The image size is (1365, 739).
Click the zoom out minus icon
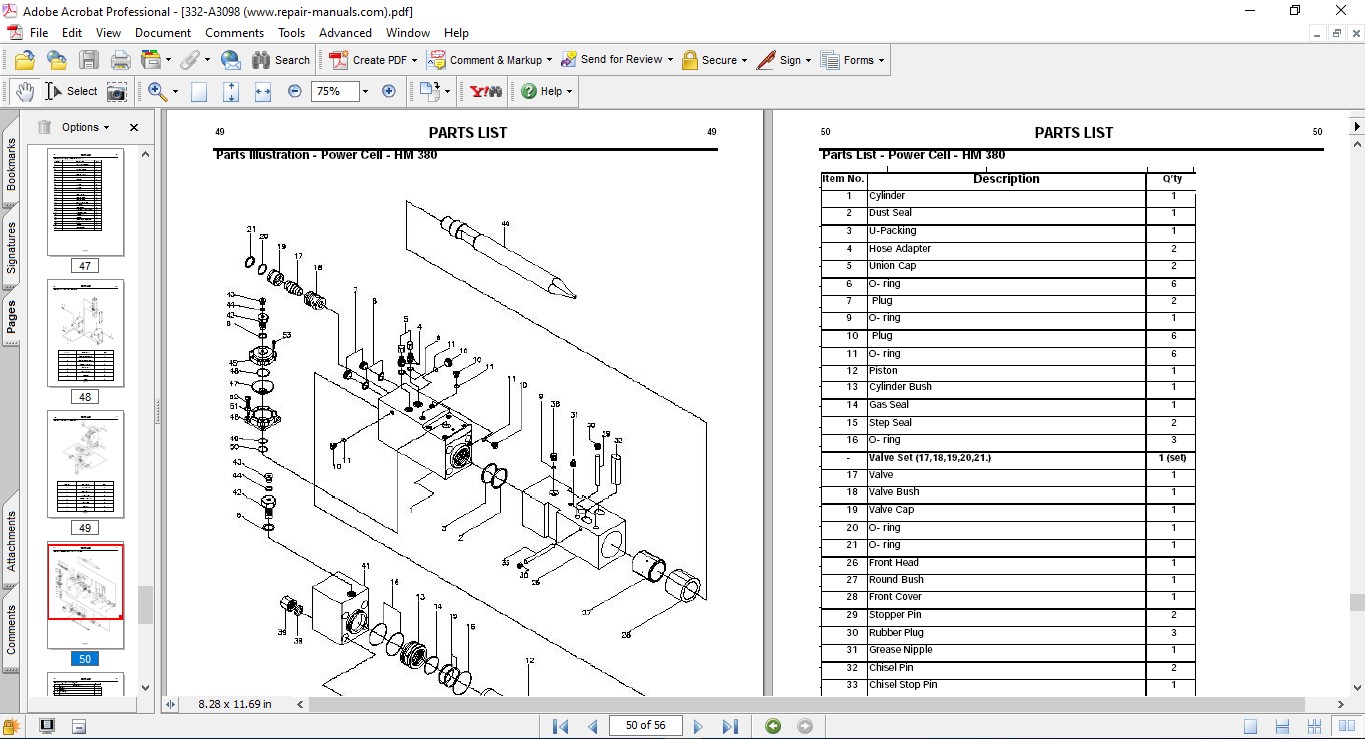(295, 91)
